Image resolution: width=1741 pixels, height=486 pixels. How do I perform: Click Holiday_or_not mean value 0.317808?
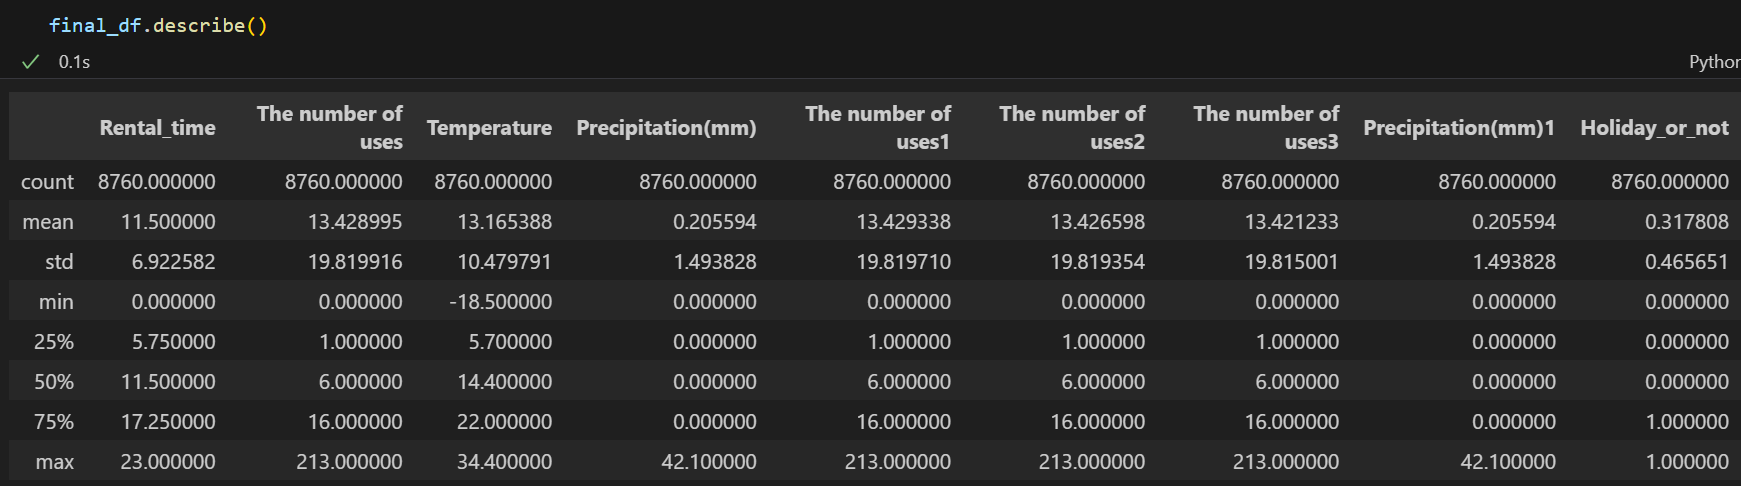(1686, 222)
